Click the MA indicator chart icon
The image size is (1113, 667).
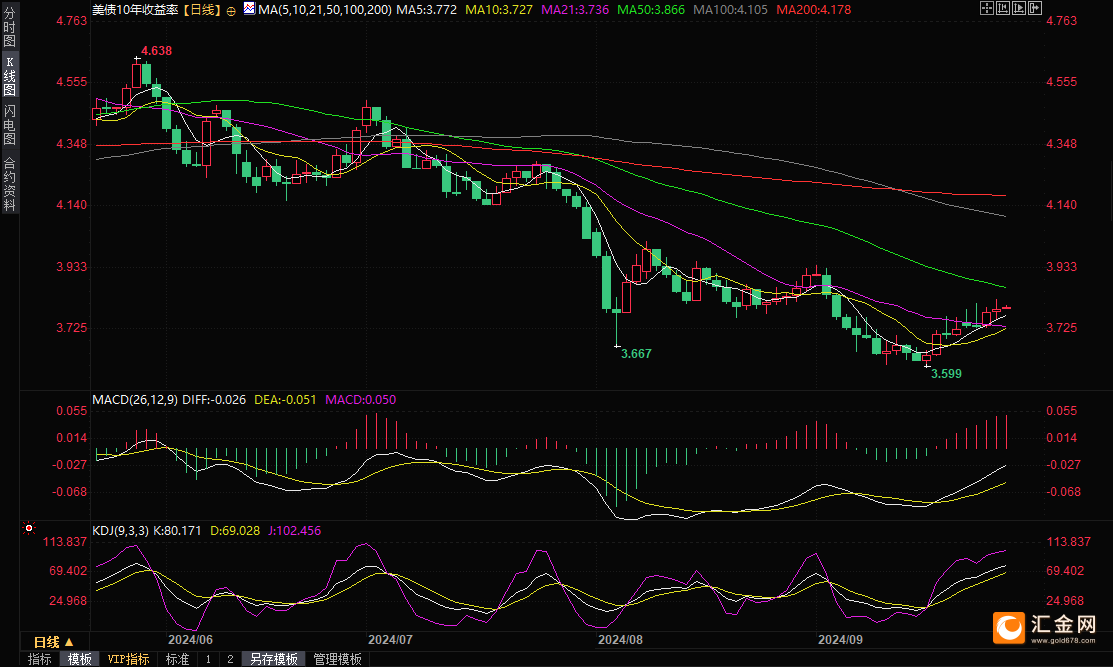coord(249,9)
